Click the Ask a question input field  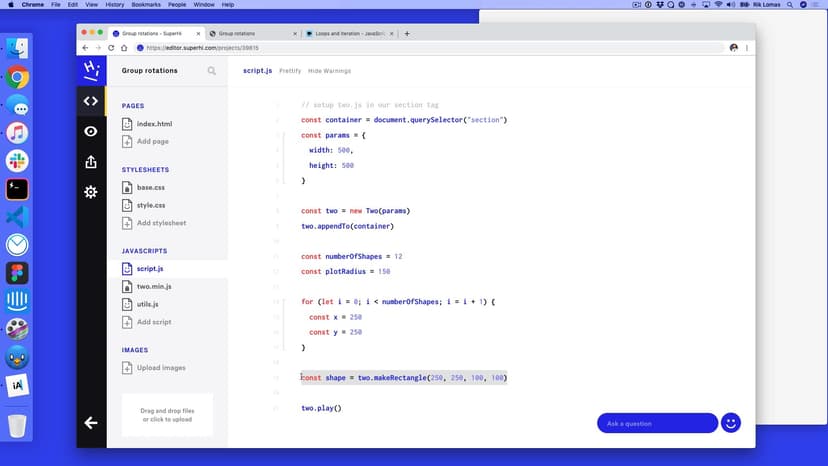656,423
